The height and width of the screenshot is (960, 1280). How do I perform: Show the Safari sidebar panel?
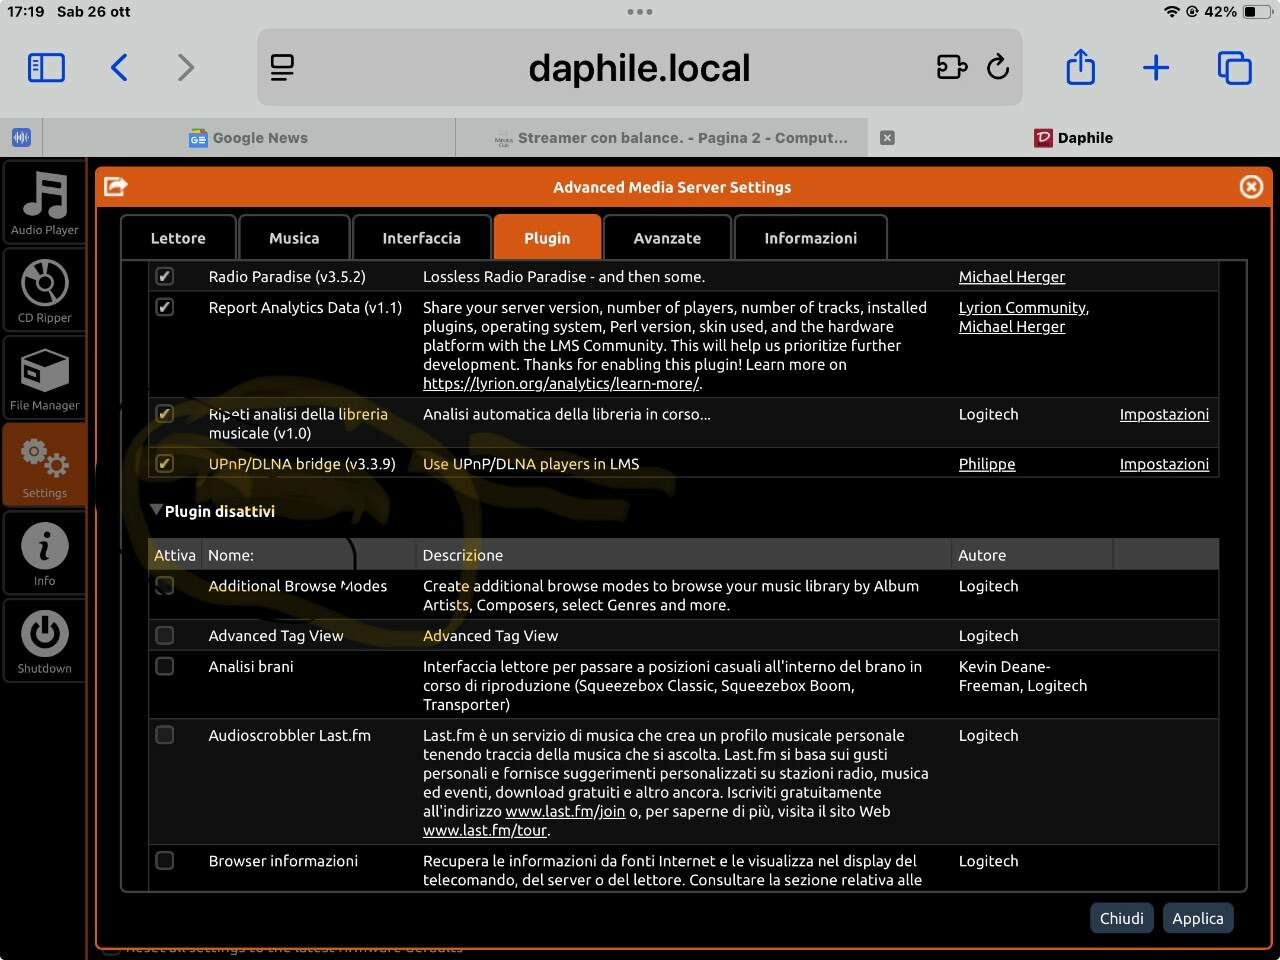(46, 67)
